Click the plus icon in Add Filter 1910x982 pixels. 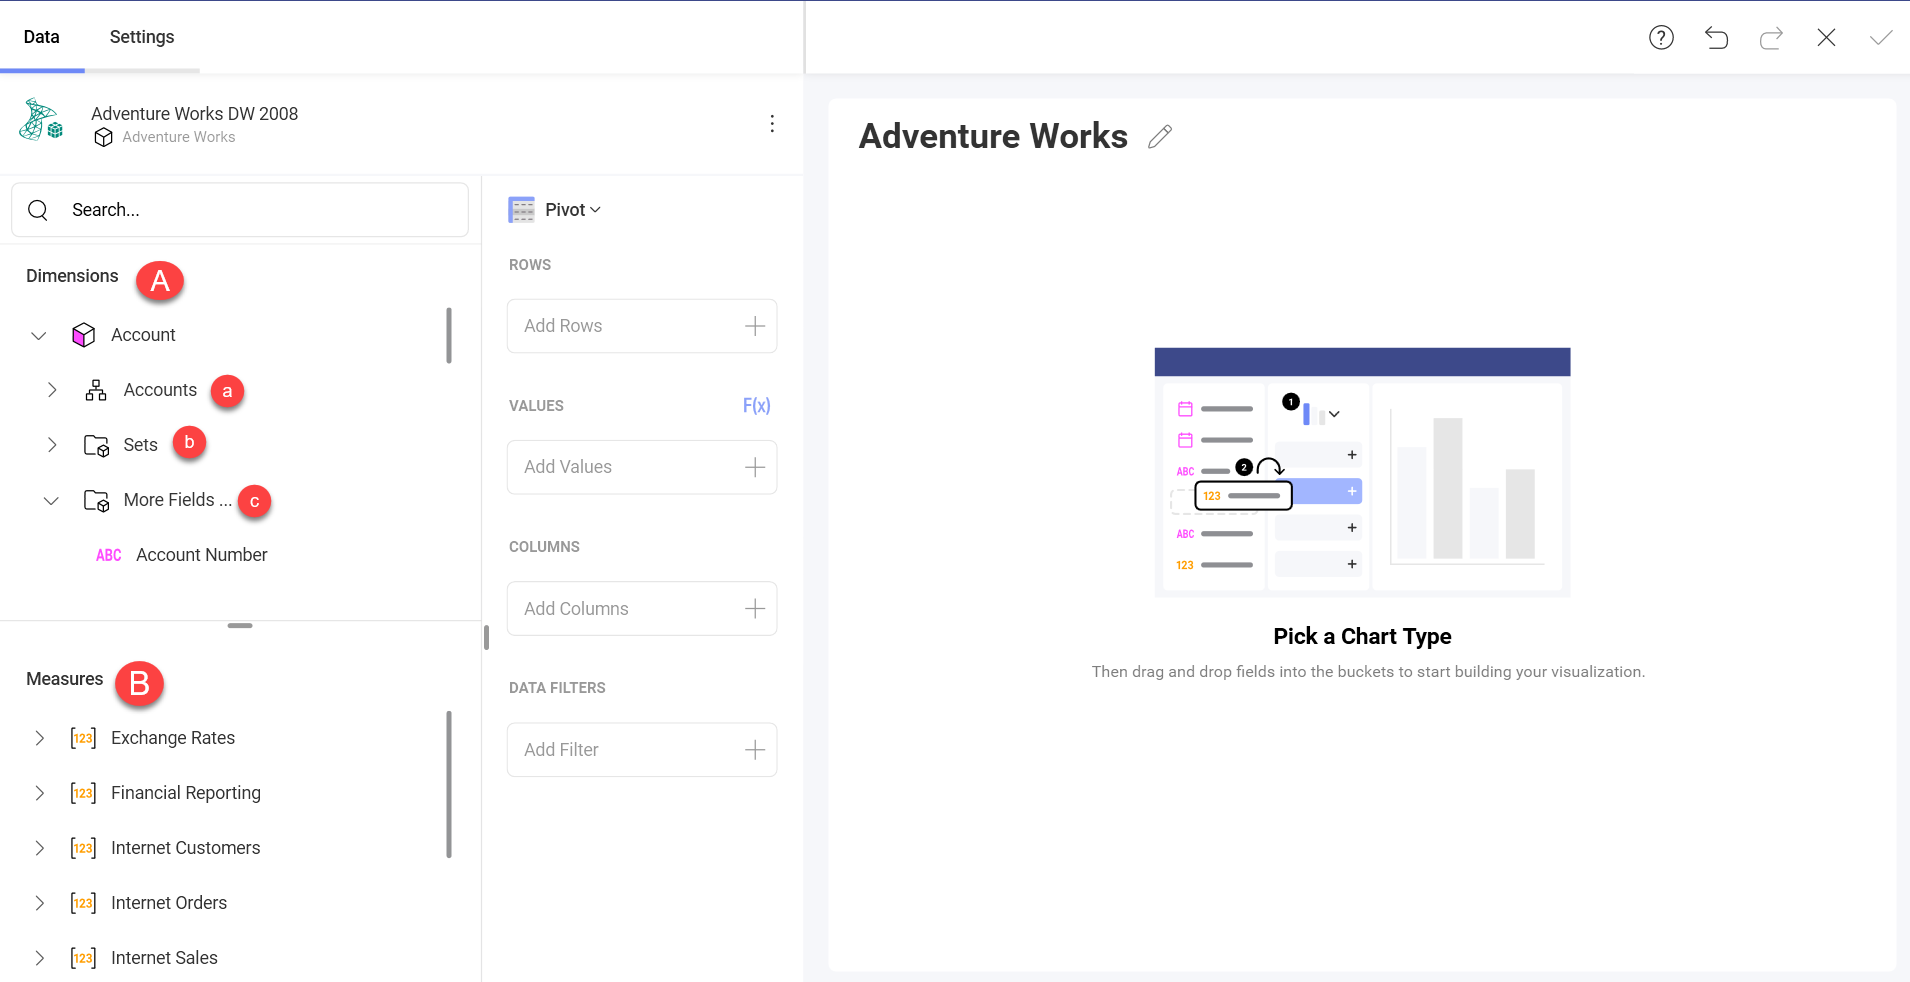tap(755, 750)
